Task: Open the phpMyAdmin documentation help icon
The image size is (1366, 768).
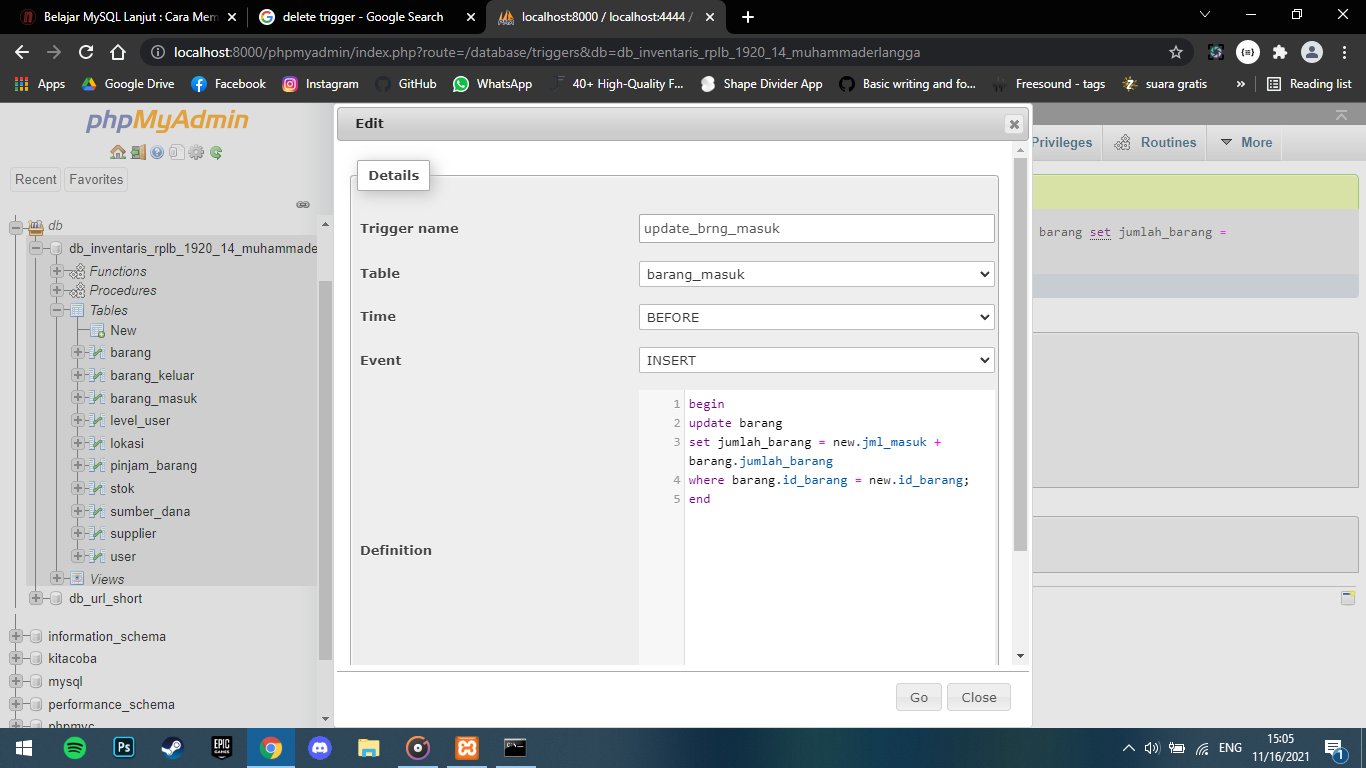Action: [157, 152]
